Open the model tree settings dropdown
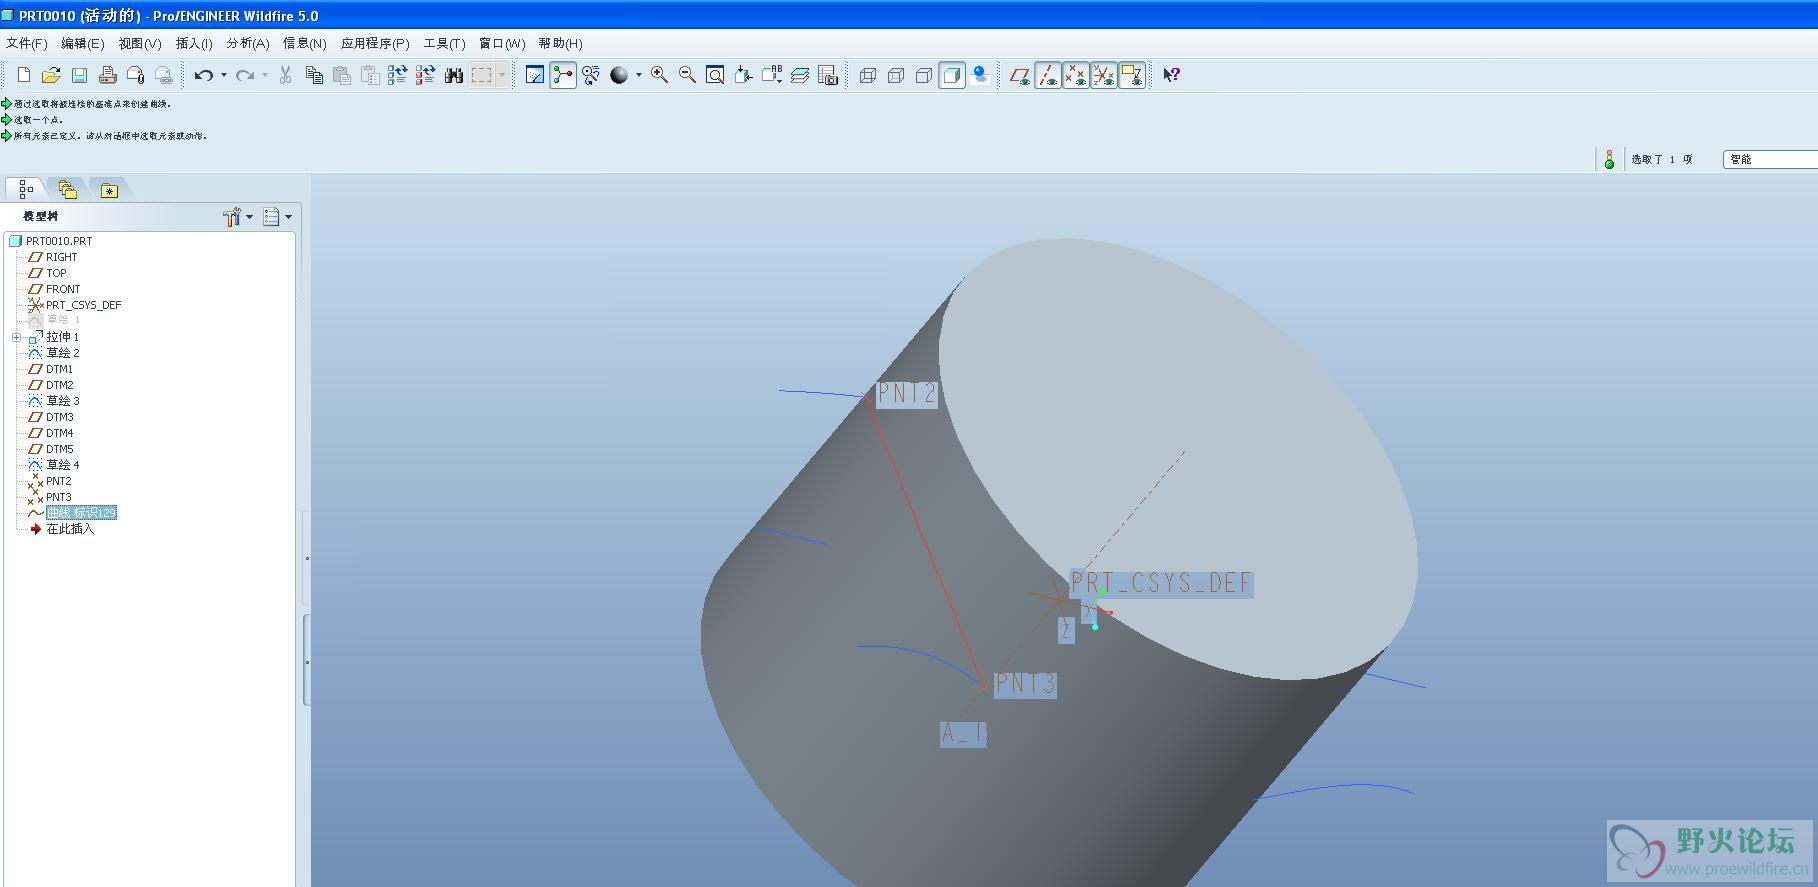This screenshot has height=887, width=1818. pyautogui.click(x=238, y=217)
